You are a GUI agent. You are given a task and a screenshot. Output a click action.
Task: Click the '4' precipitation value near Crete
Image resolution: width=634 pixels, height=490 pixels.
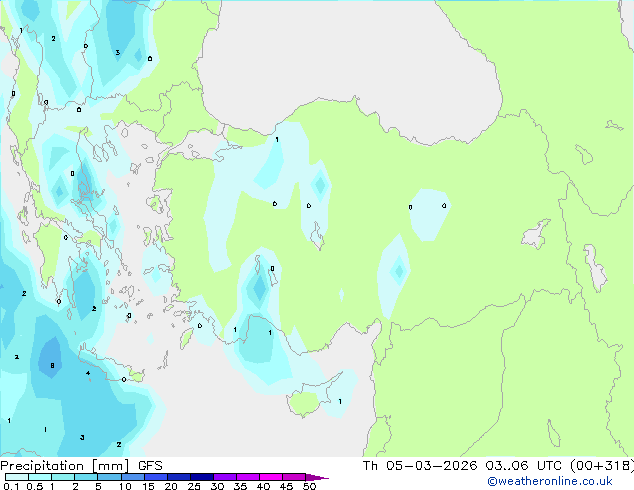coord(88,373)
